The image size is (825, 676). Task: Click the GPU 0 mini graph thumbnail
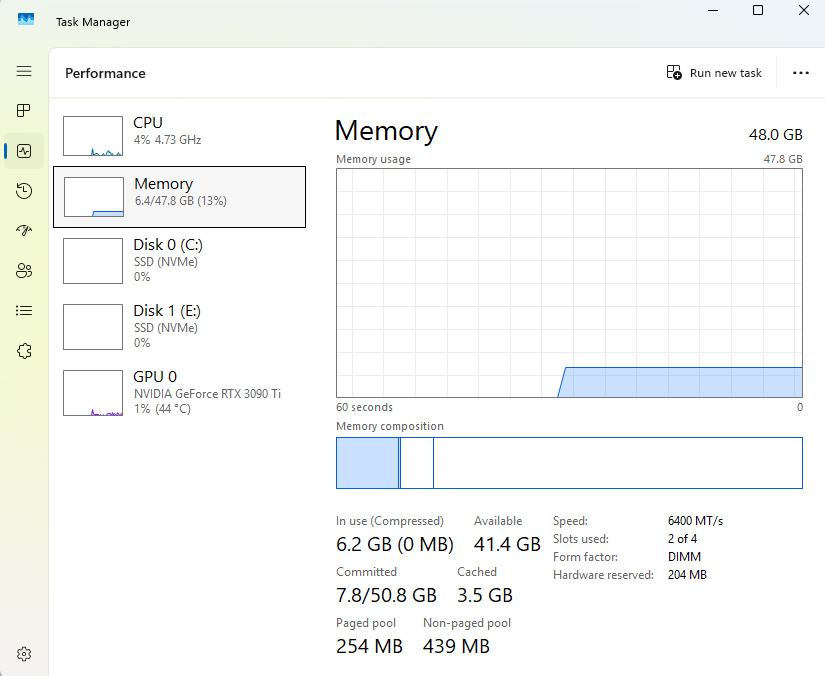[x=93, y=393]
